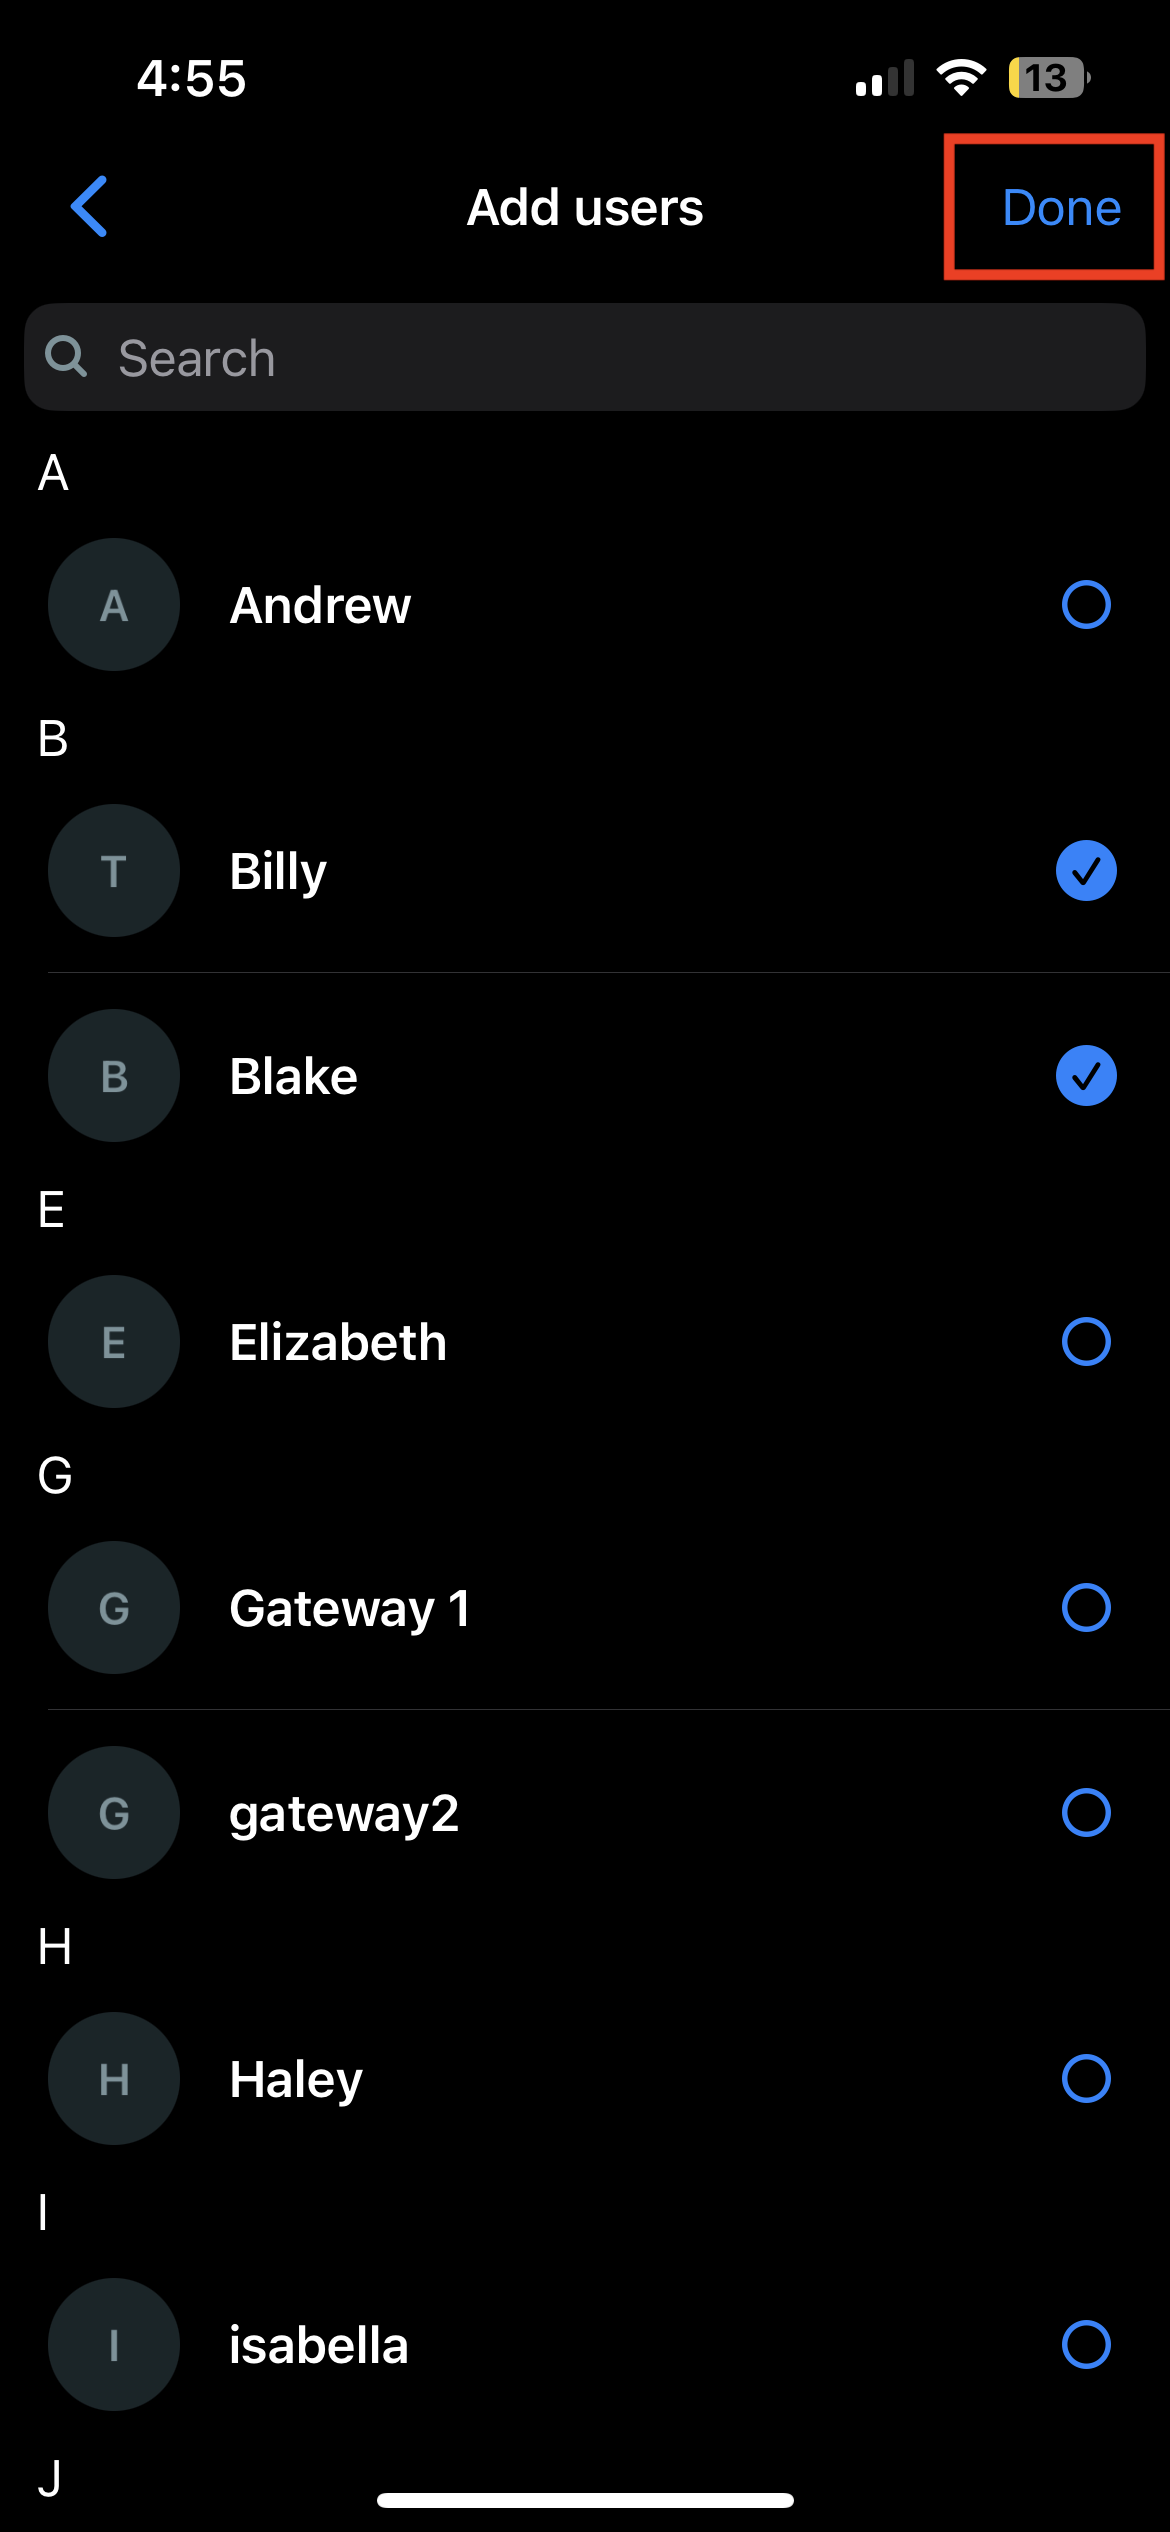Tap the back arrow icon
The width and height of the screenshot is (1170, 2532).
pos(89,207)
